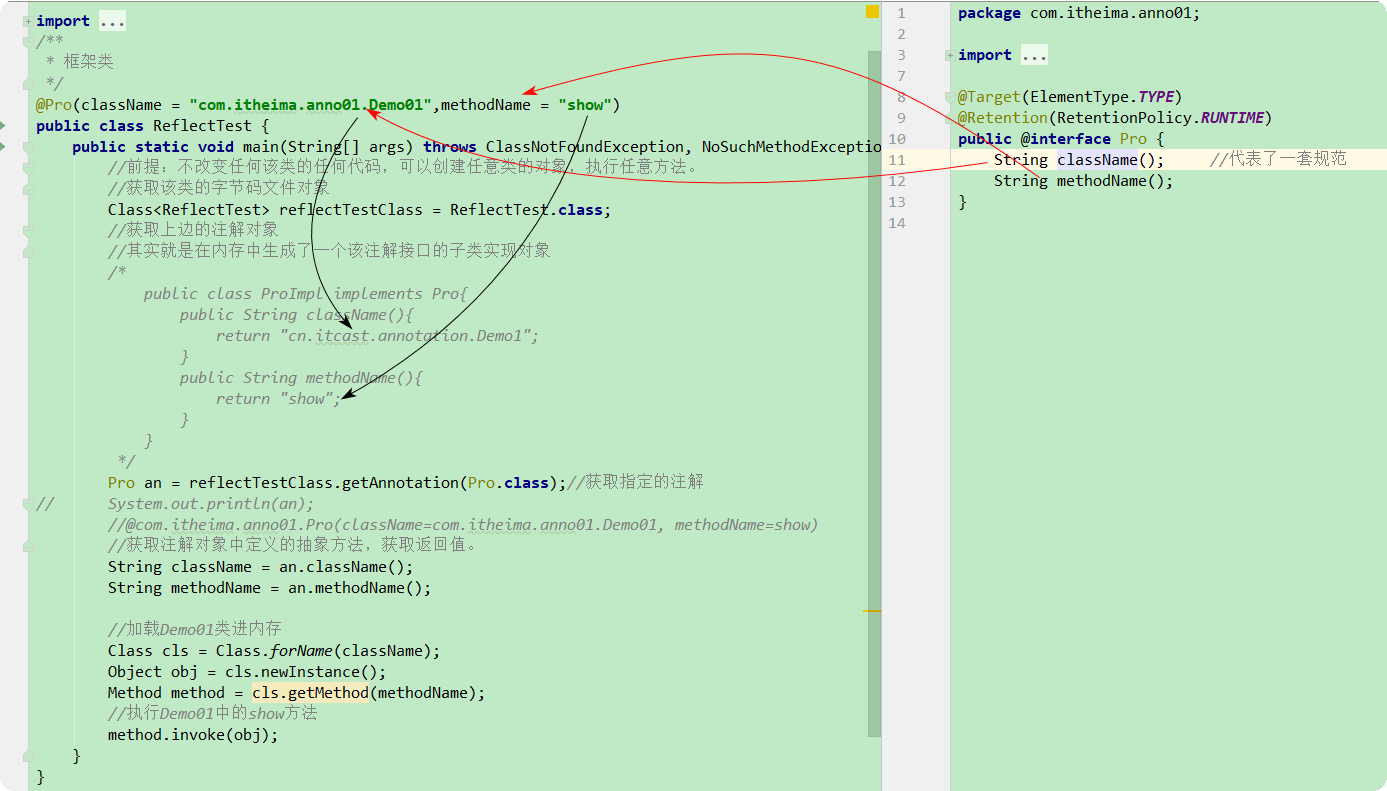This screenshot has width=1387, height=791.
Task: Click the vertical scrollbar of the ReflectTest editor
Action: tap(874, 394)
